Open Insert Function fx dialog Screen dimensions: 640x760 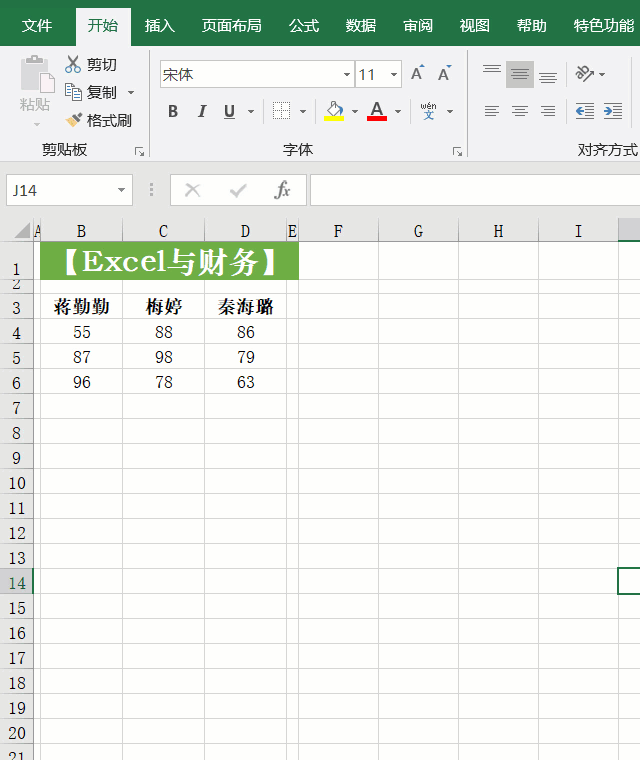coord(282,190)
